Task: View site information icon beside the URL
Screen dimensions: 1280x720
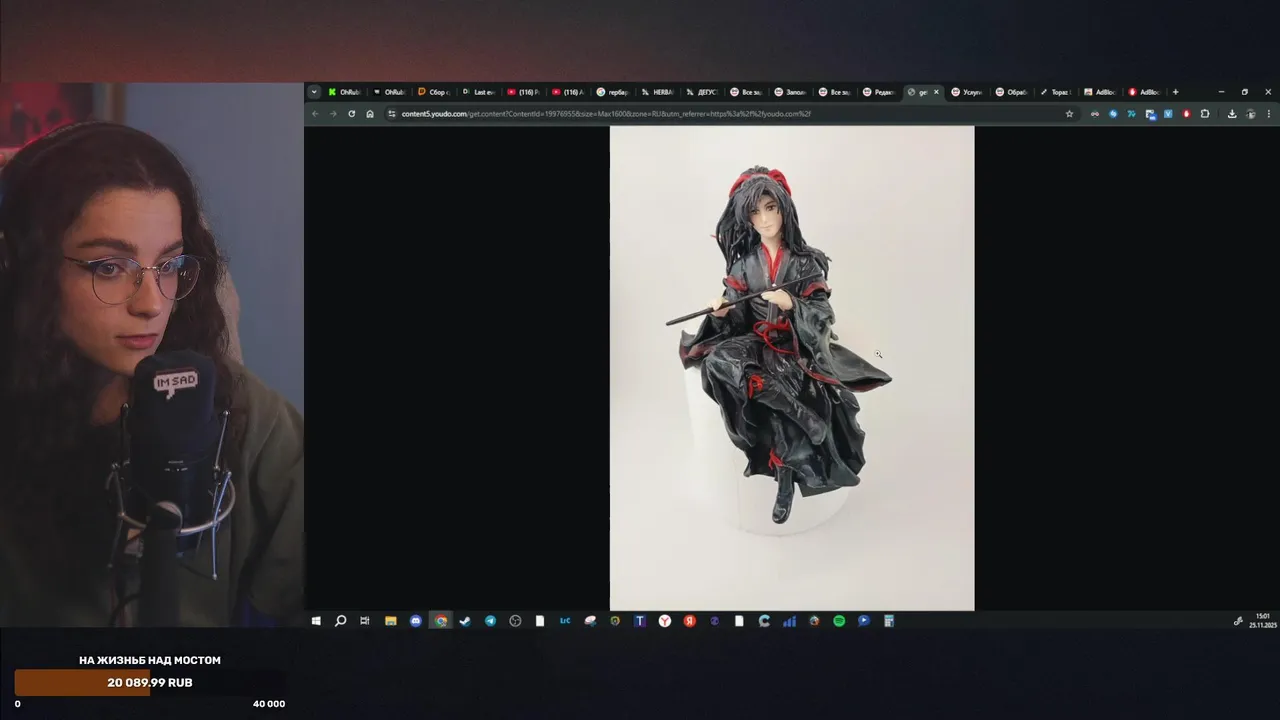Action: click(392, 114)
